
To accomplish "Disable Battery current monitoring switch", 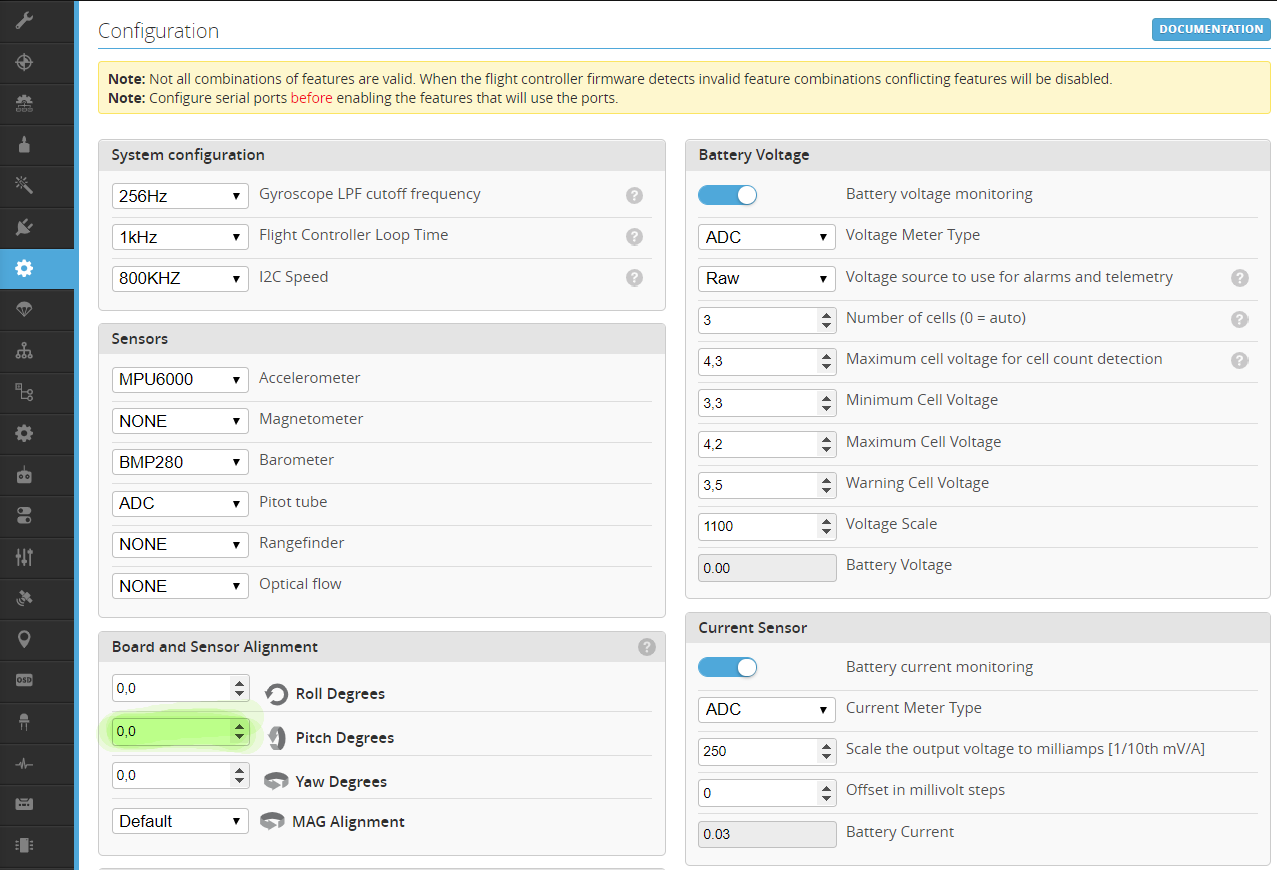I will 727,667.
